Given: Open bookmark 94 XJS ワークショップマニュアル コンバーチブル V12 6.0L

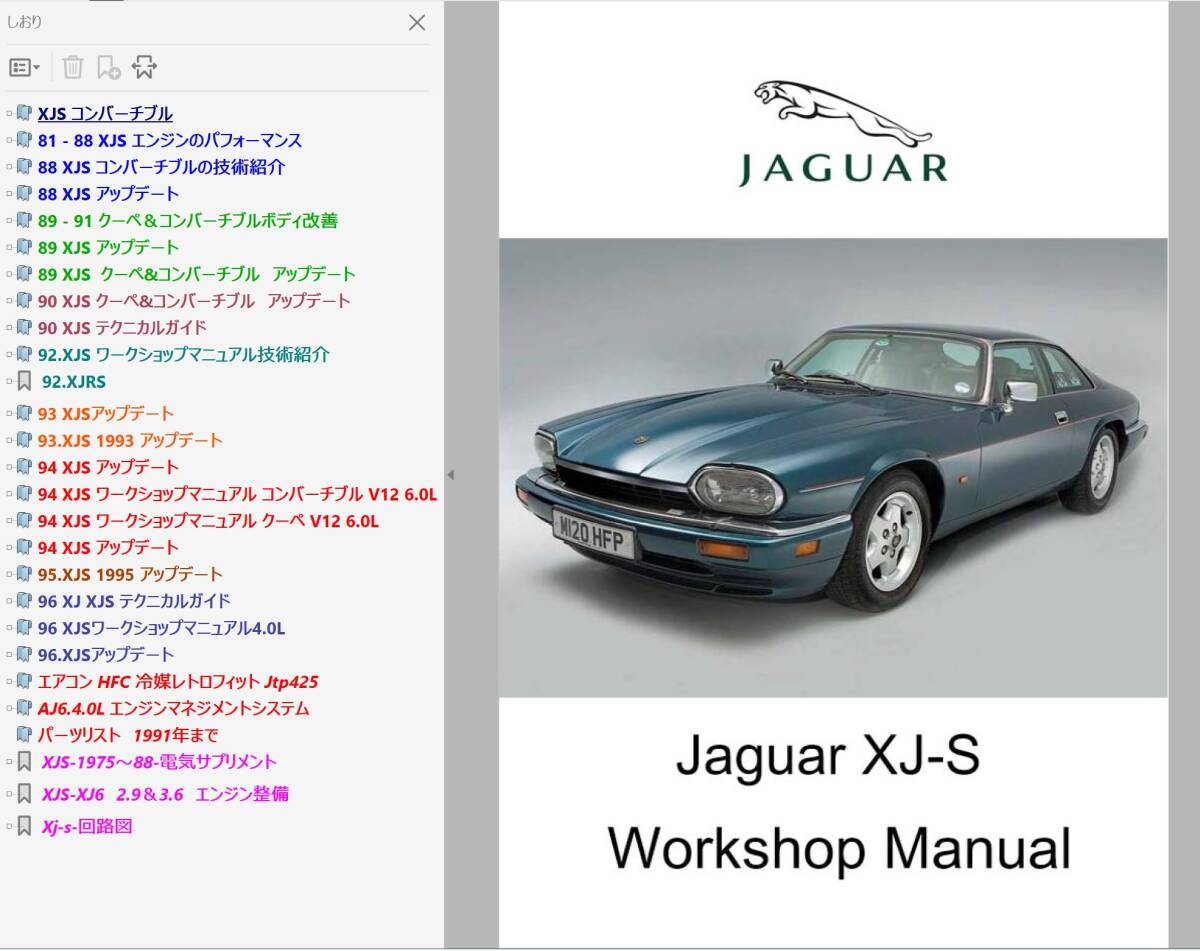Looking at the screenshot, I should click(x=238, y=494).
